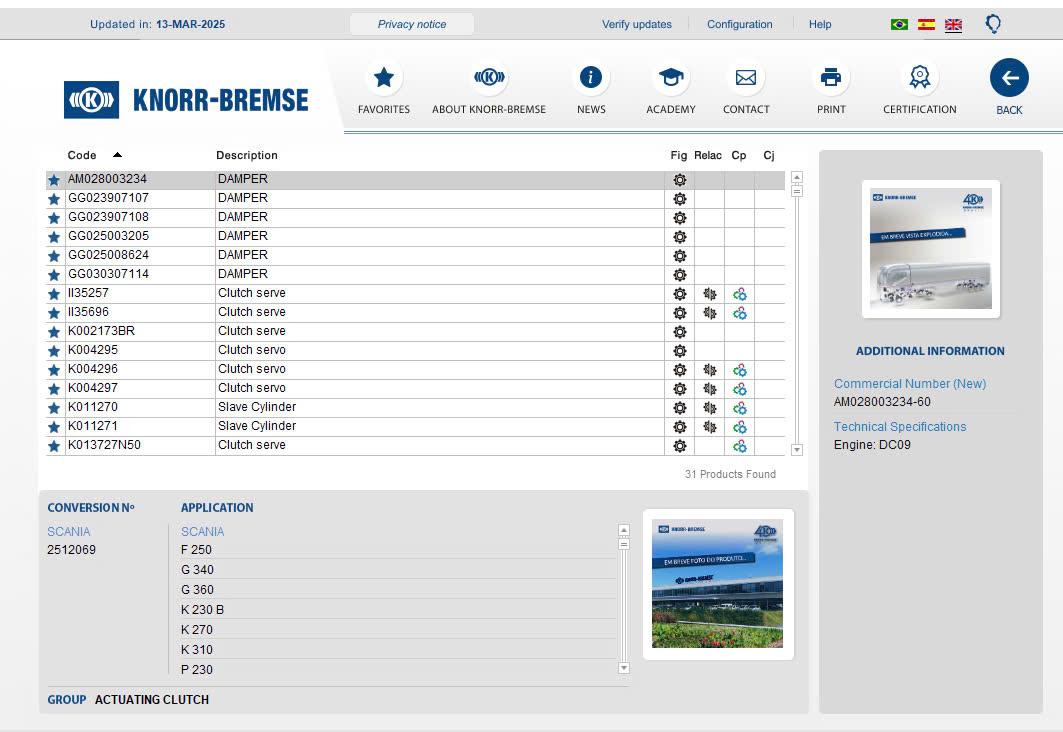Open components icon for II35257
1063x732 pixels.
pos(740,293)
